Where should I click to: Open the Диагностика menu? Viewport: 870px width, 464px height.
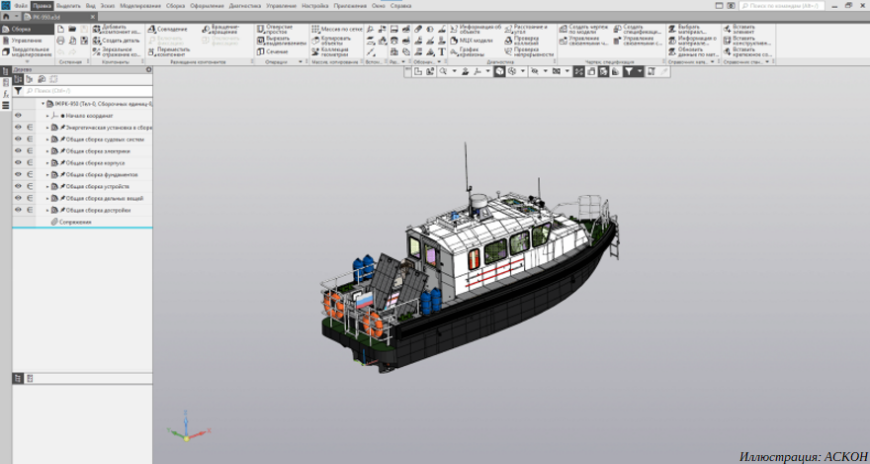(245, 6)
